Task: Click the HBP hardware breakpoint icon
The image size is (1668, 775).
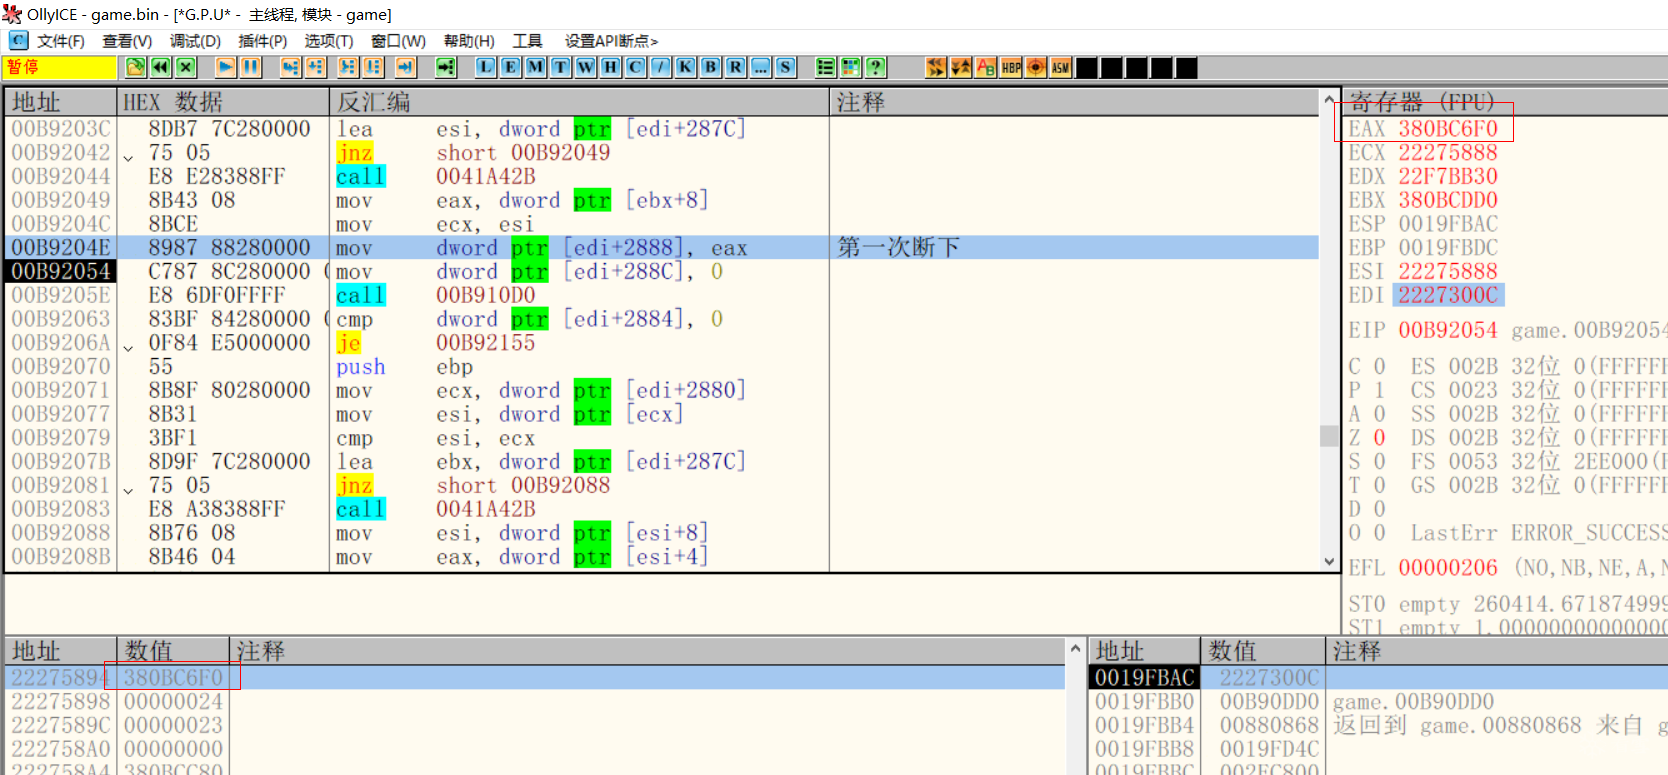Action: [1011, 67]
